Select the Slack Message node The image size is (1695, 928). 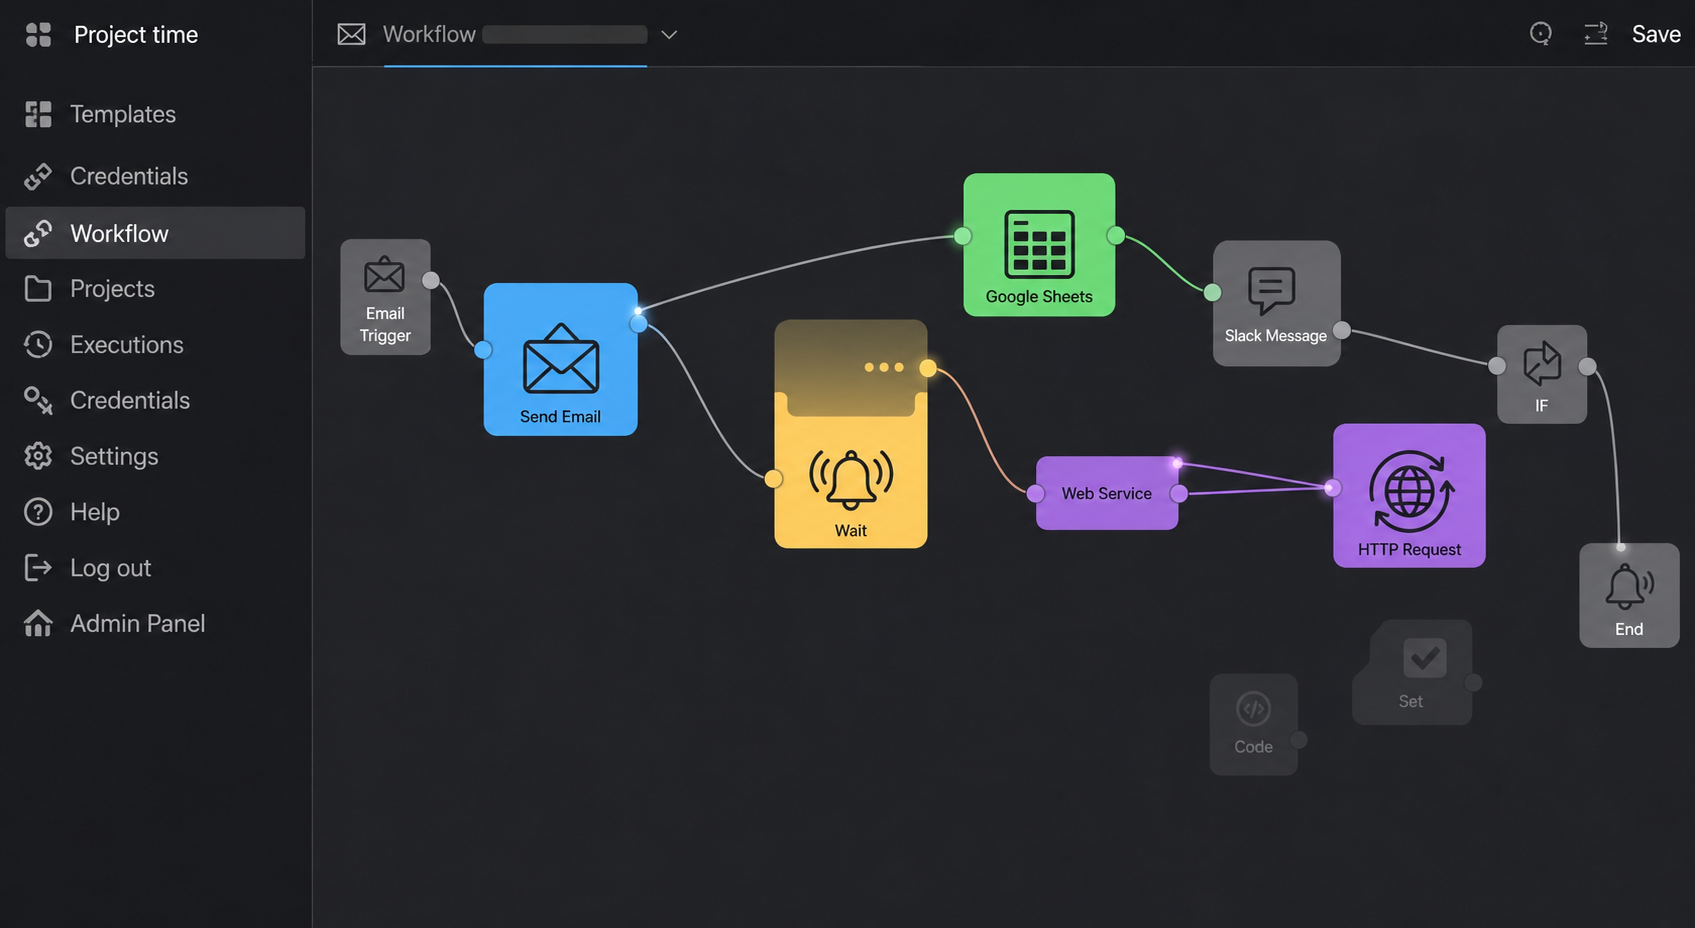coord(1276,303)
